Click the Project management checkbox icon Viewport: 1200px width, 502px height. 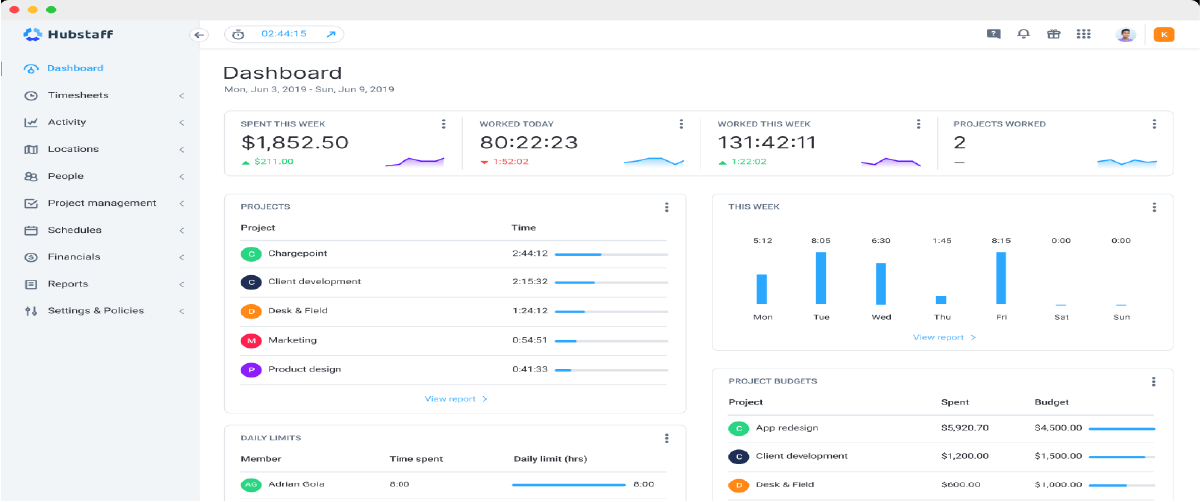coord(30,203)
